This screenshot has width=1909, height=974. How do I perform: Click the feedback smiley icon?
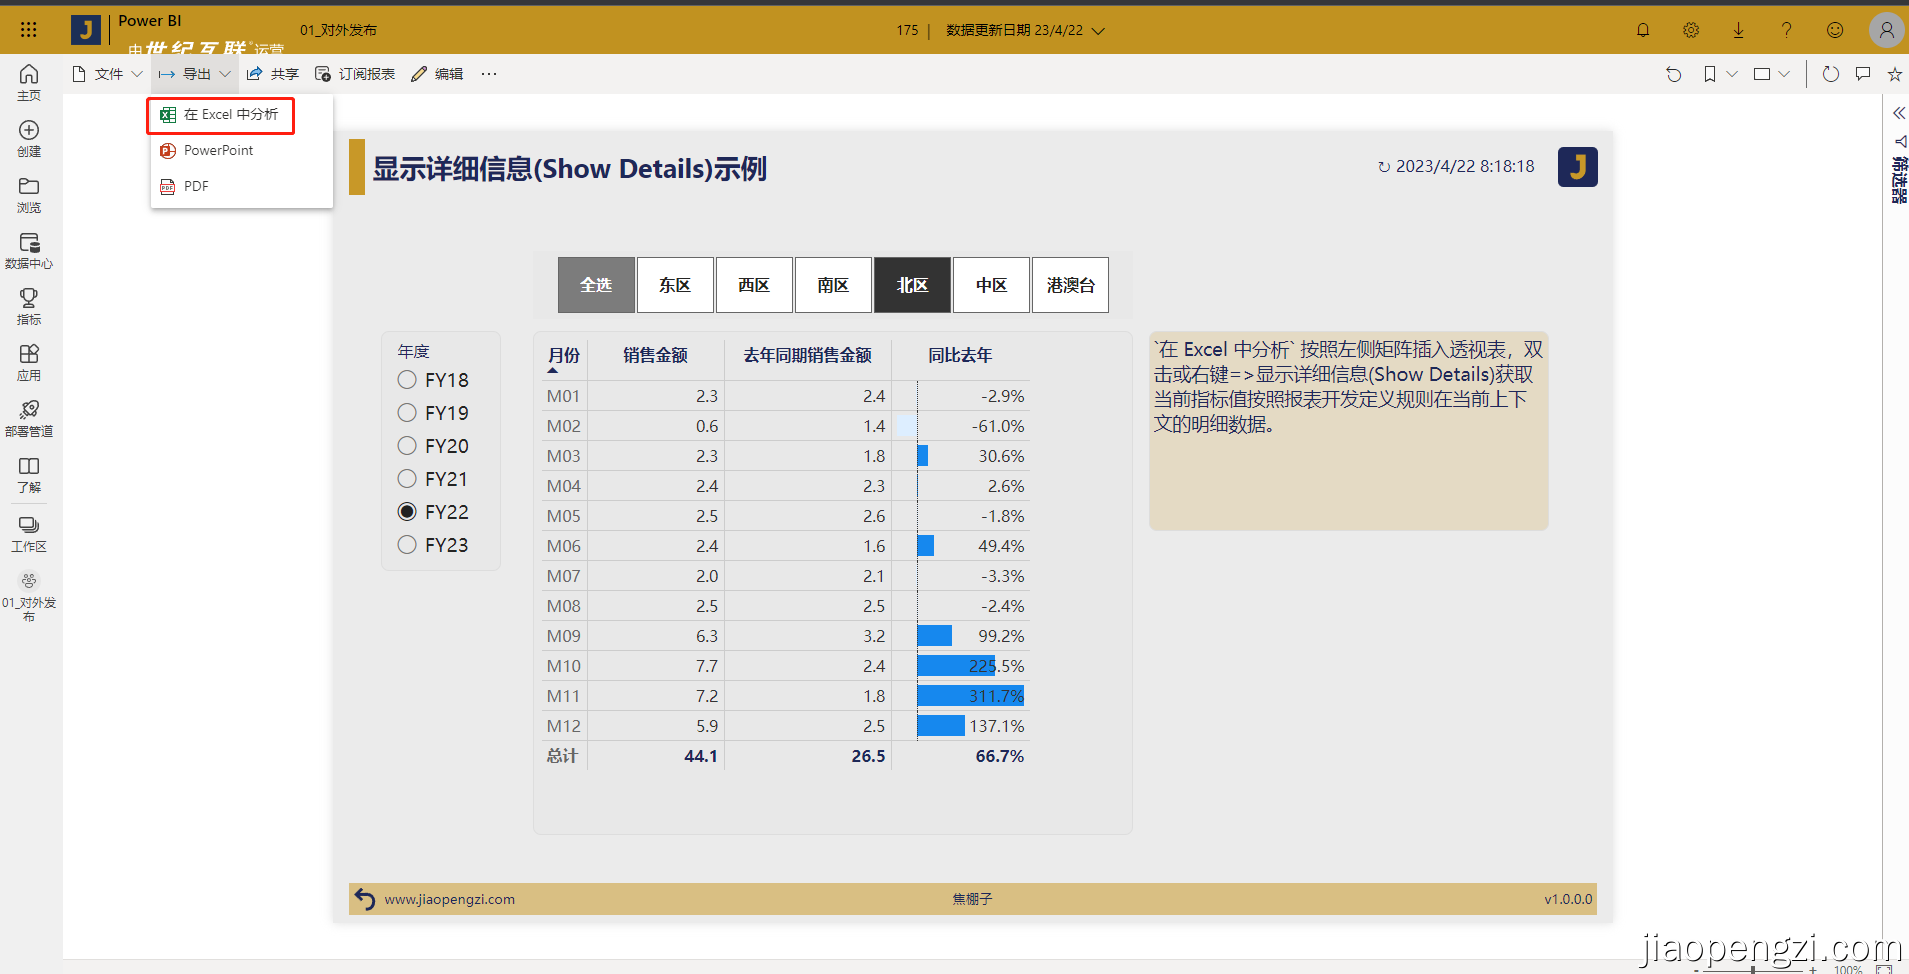1835,30
